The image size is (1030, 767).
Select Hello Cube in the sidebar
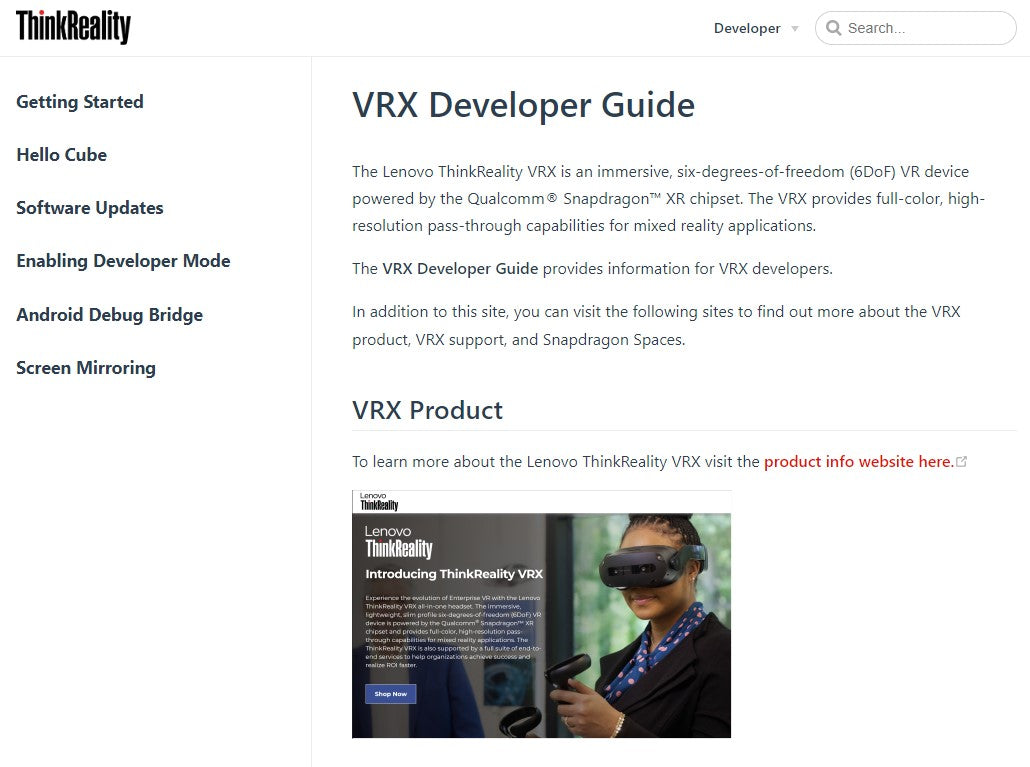click(x=61, y=154)
